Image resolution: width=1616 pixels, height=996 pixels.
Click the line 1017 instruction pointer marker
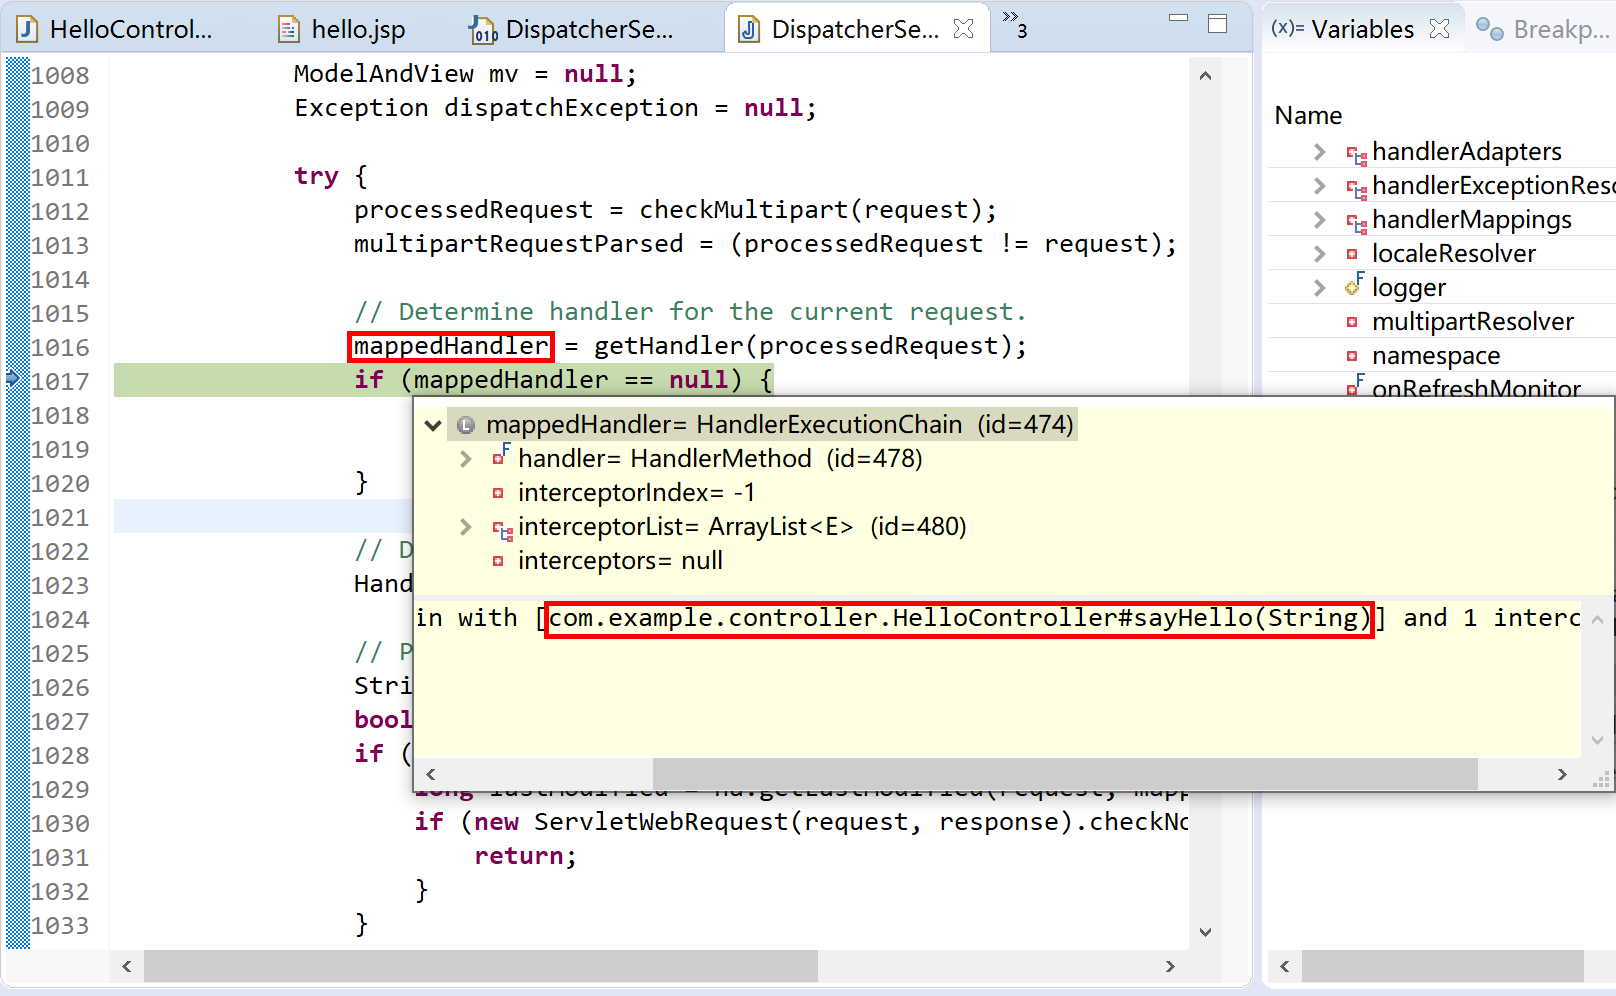pyautogui.click(x=13, y=378)
